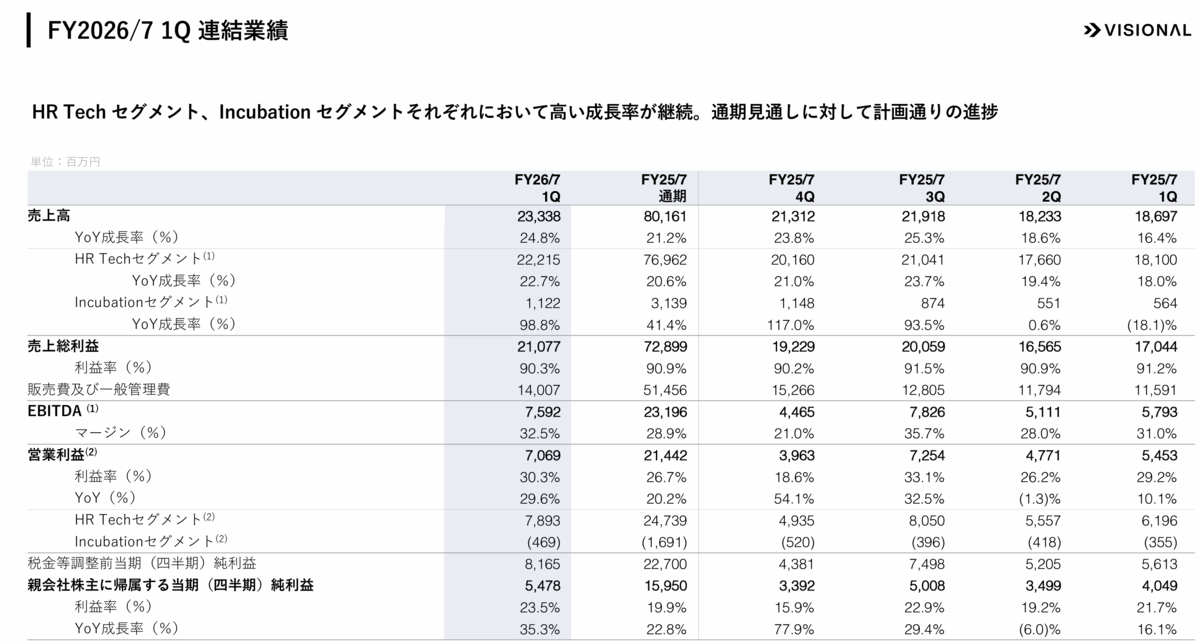Click the 23,338 revenue value
This screenshot has width=1200, height=643.
pos(541,216)
